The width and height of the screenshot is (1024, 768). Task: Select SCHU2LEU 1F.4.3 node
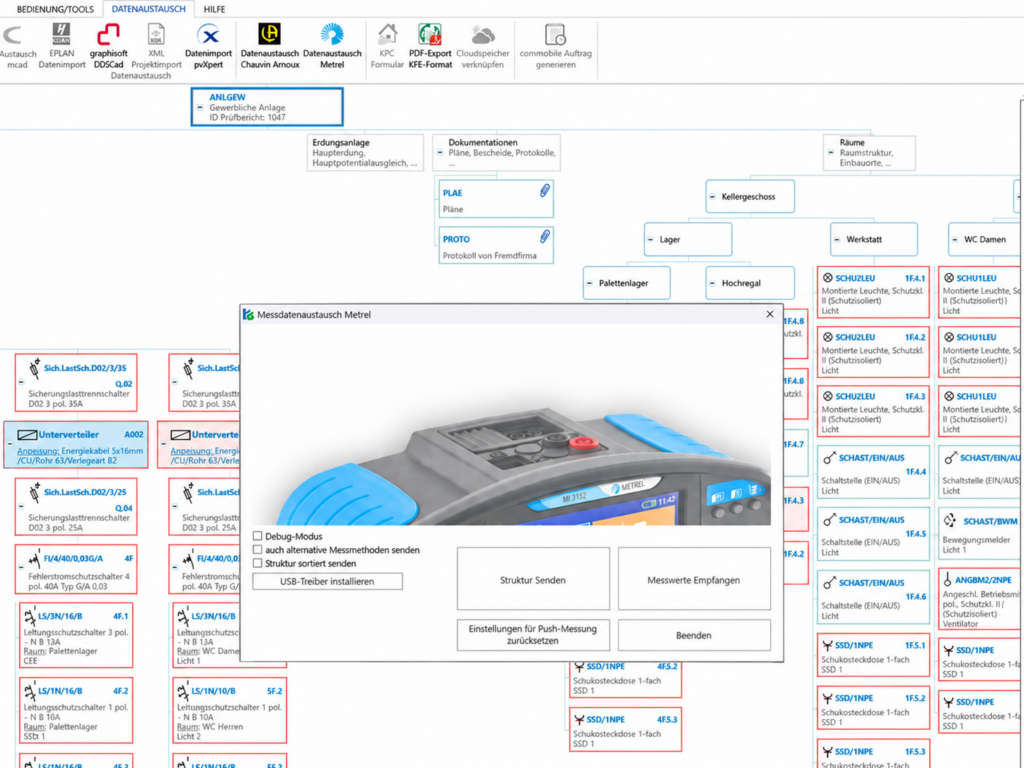coord(872,411)
